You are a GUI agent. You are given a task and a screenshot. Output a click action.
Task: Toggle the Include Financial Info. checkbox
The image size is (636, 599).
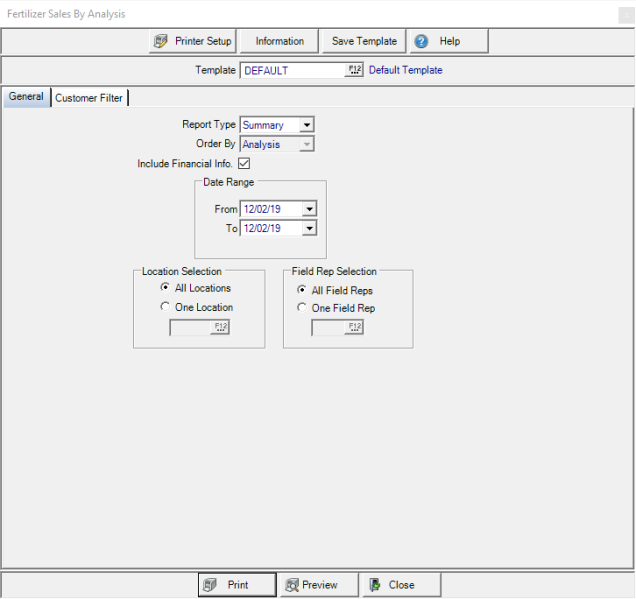(x=244, y=163)
